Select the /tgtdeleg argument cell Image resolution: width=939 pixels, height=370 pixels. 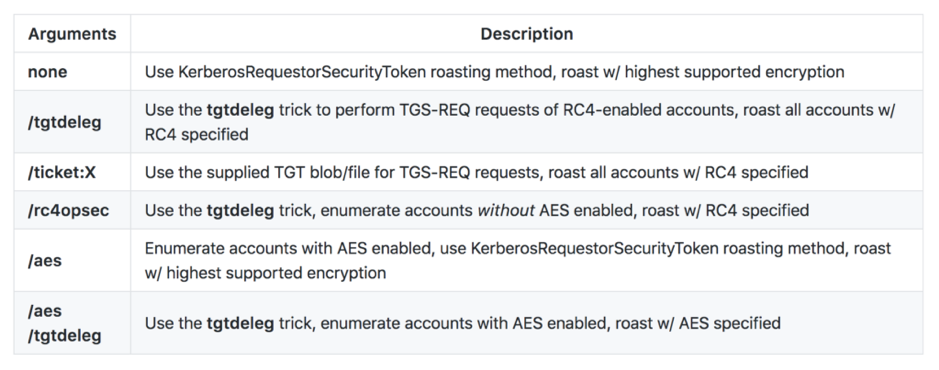tap(72, 122)
